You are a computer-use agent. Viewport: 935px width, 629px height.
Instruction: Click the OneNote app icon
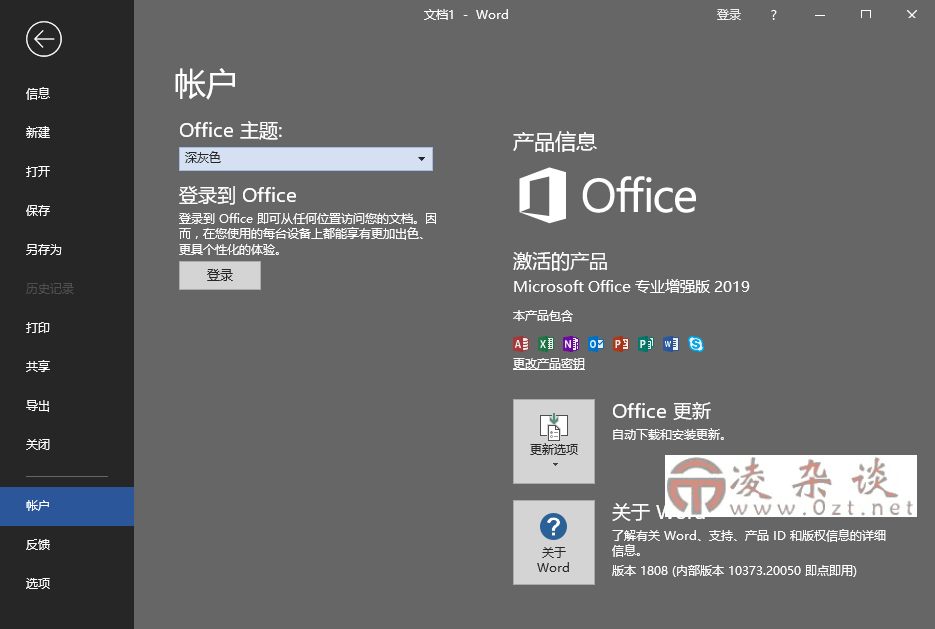pos(571,344)
